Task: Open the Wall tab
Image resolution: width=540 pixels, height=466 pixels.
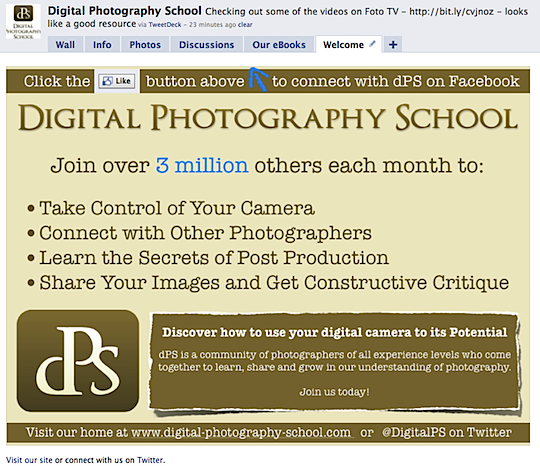Action: (x=65, y=45)
